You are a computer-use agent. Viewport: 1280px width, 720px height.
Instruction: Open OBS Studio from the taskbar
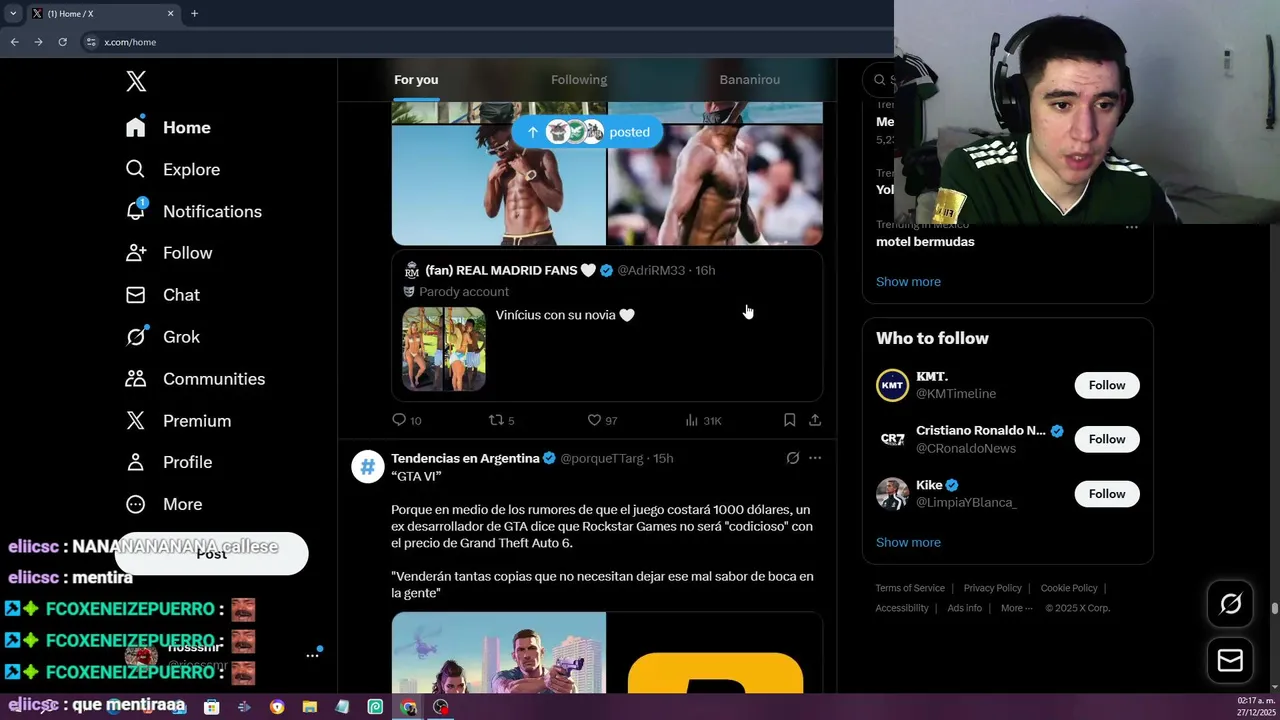[441, 707]
